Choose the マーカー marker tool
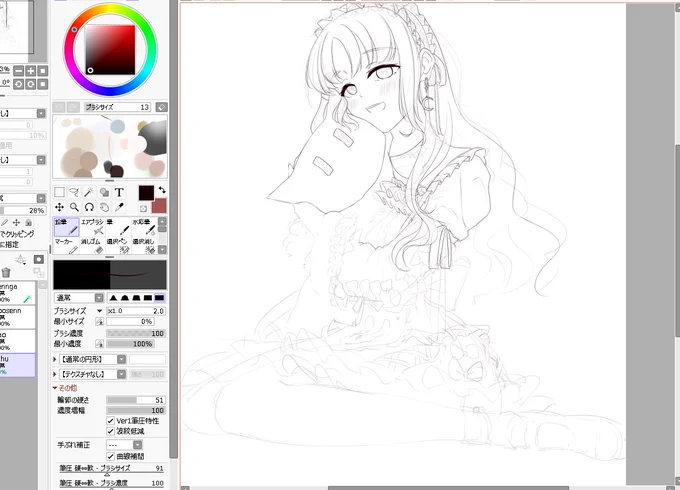 tap(66, 245)
